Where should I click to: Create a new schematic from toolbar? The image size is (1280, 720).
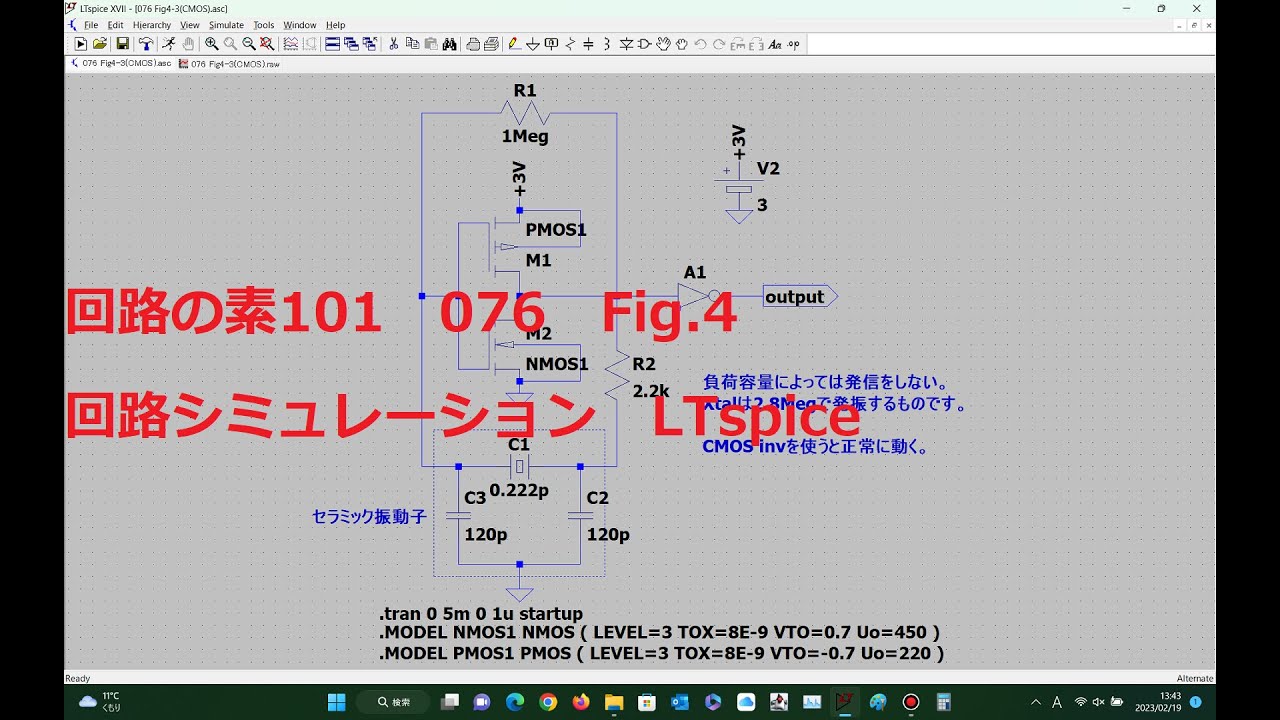81,44
